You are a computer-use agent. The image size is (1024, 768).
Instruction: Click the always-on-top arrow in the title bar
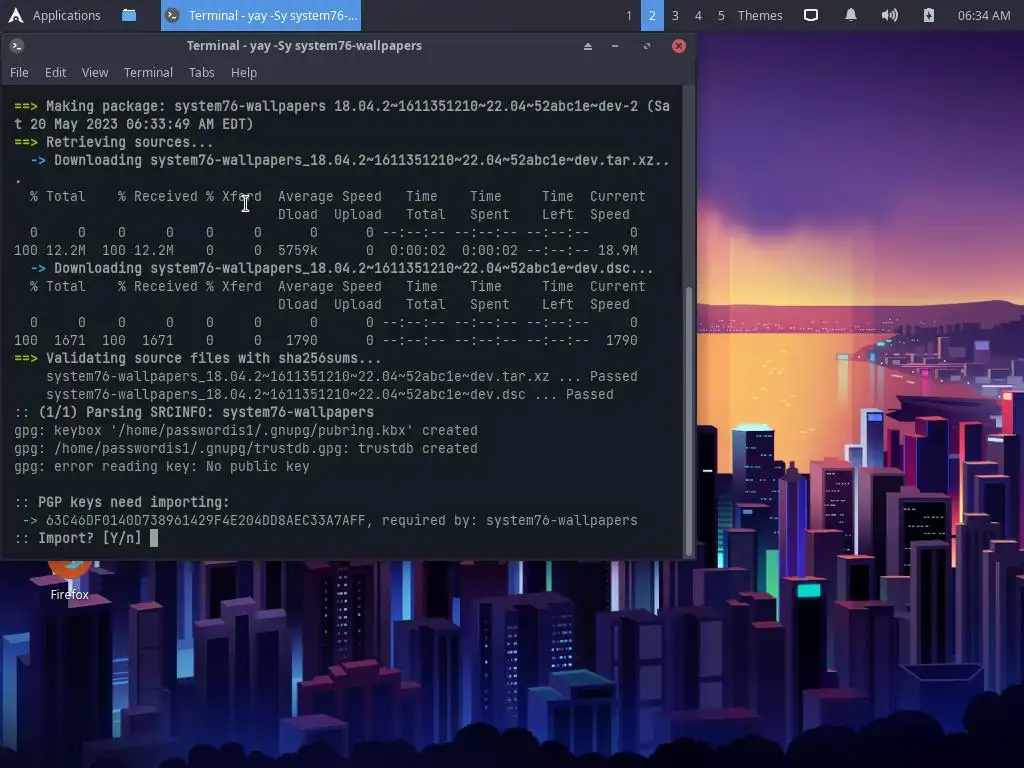(x=588, y=46)
